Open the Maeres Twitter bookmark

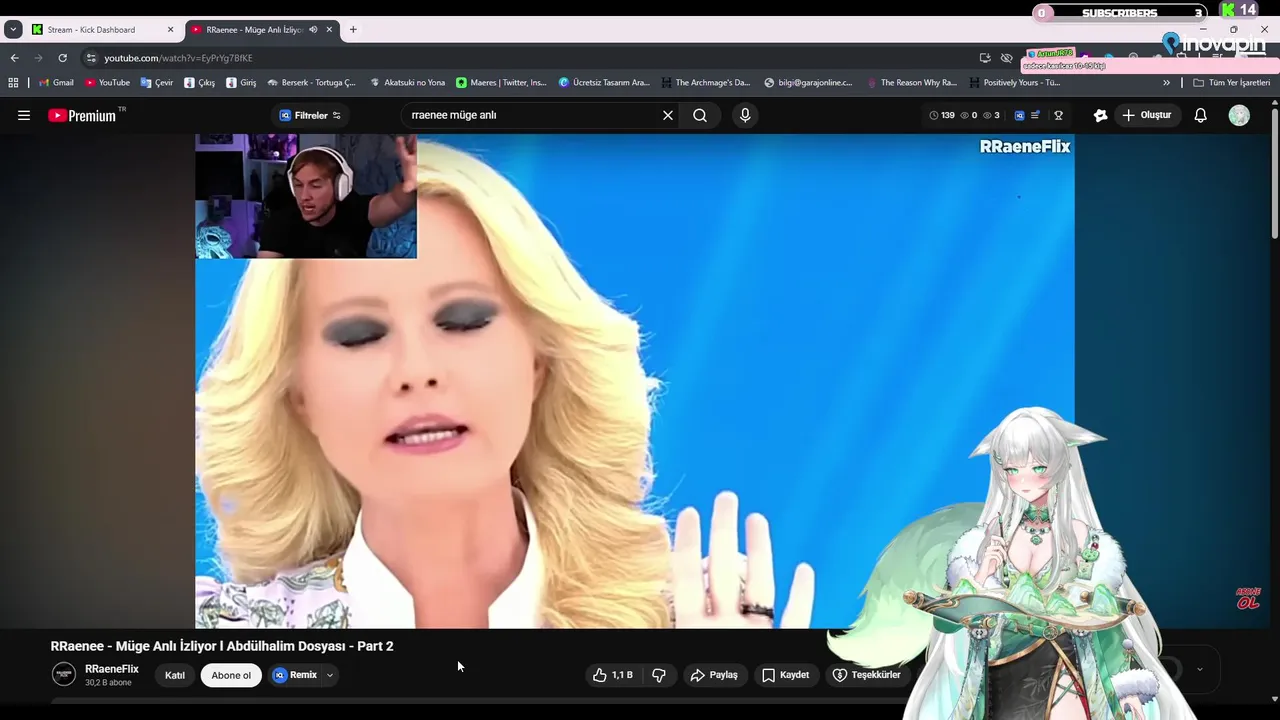(x=501, y=83)
